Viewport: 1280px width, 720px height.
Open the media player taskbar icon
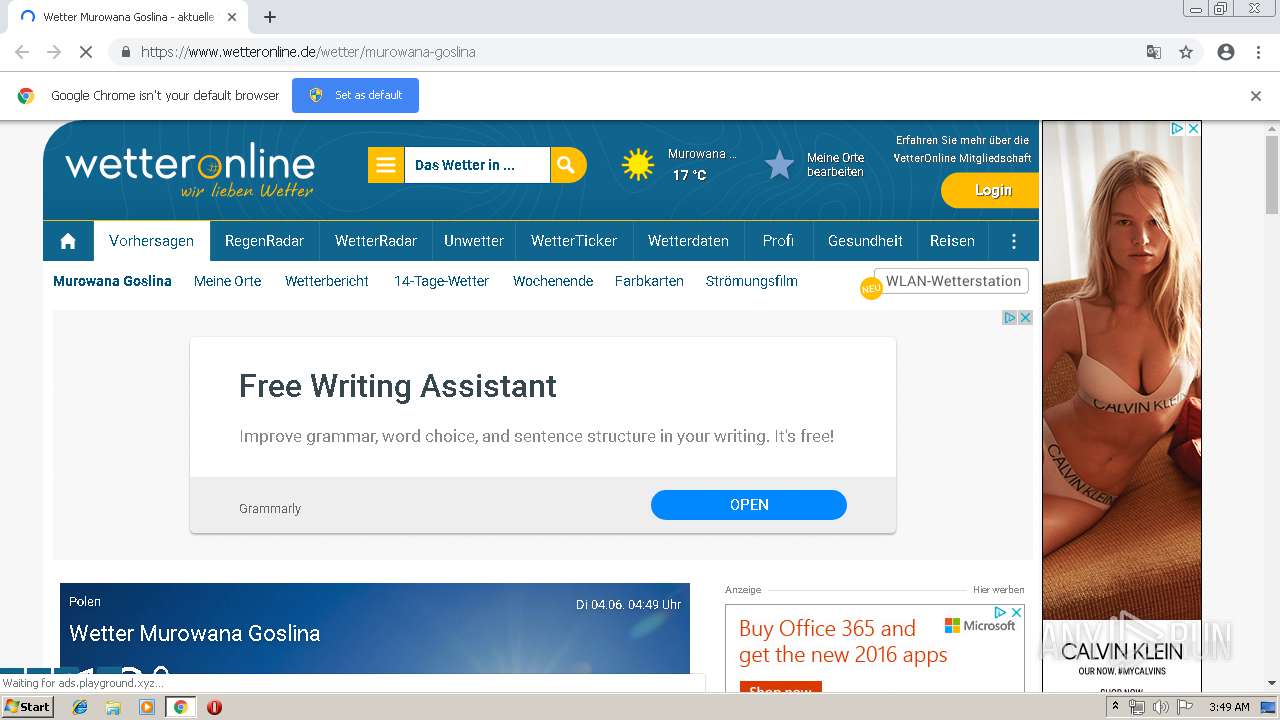(147, 707)
